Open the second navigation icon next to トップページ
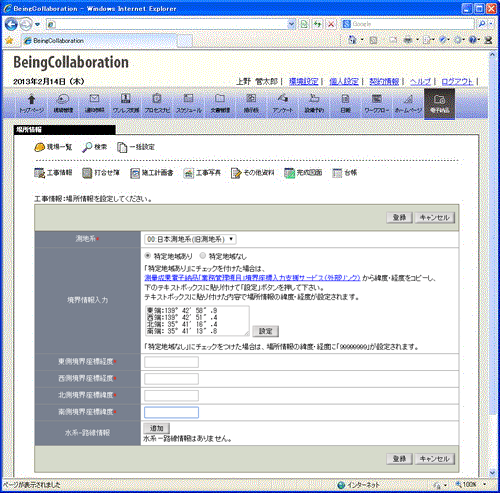This screenshot has height=493, width=500. 63,104
